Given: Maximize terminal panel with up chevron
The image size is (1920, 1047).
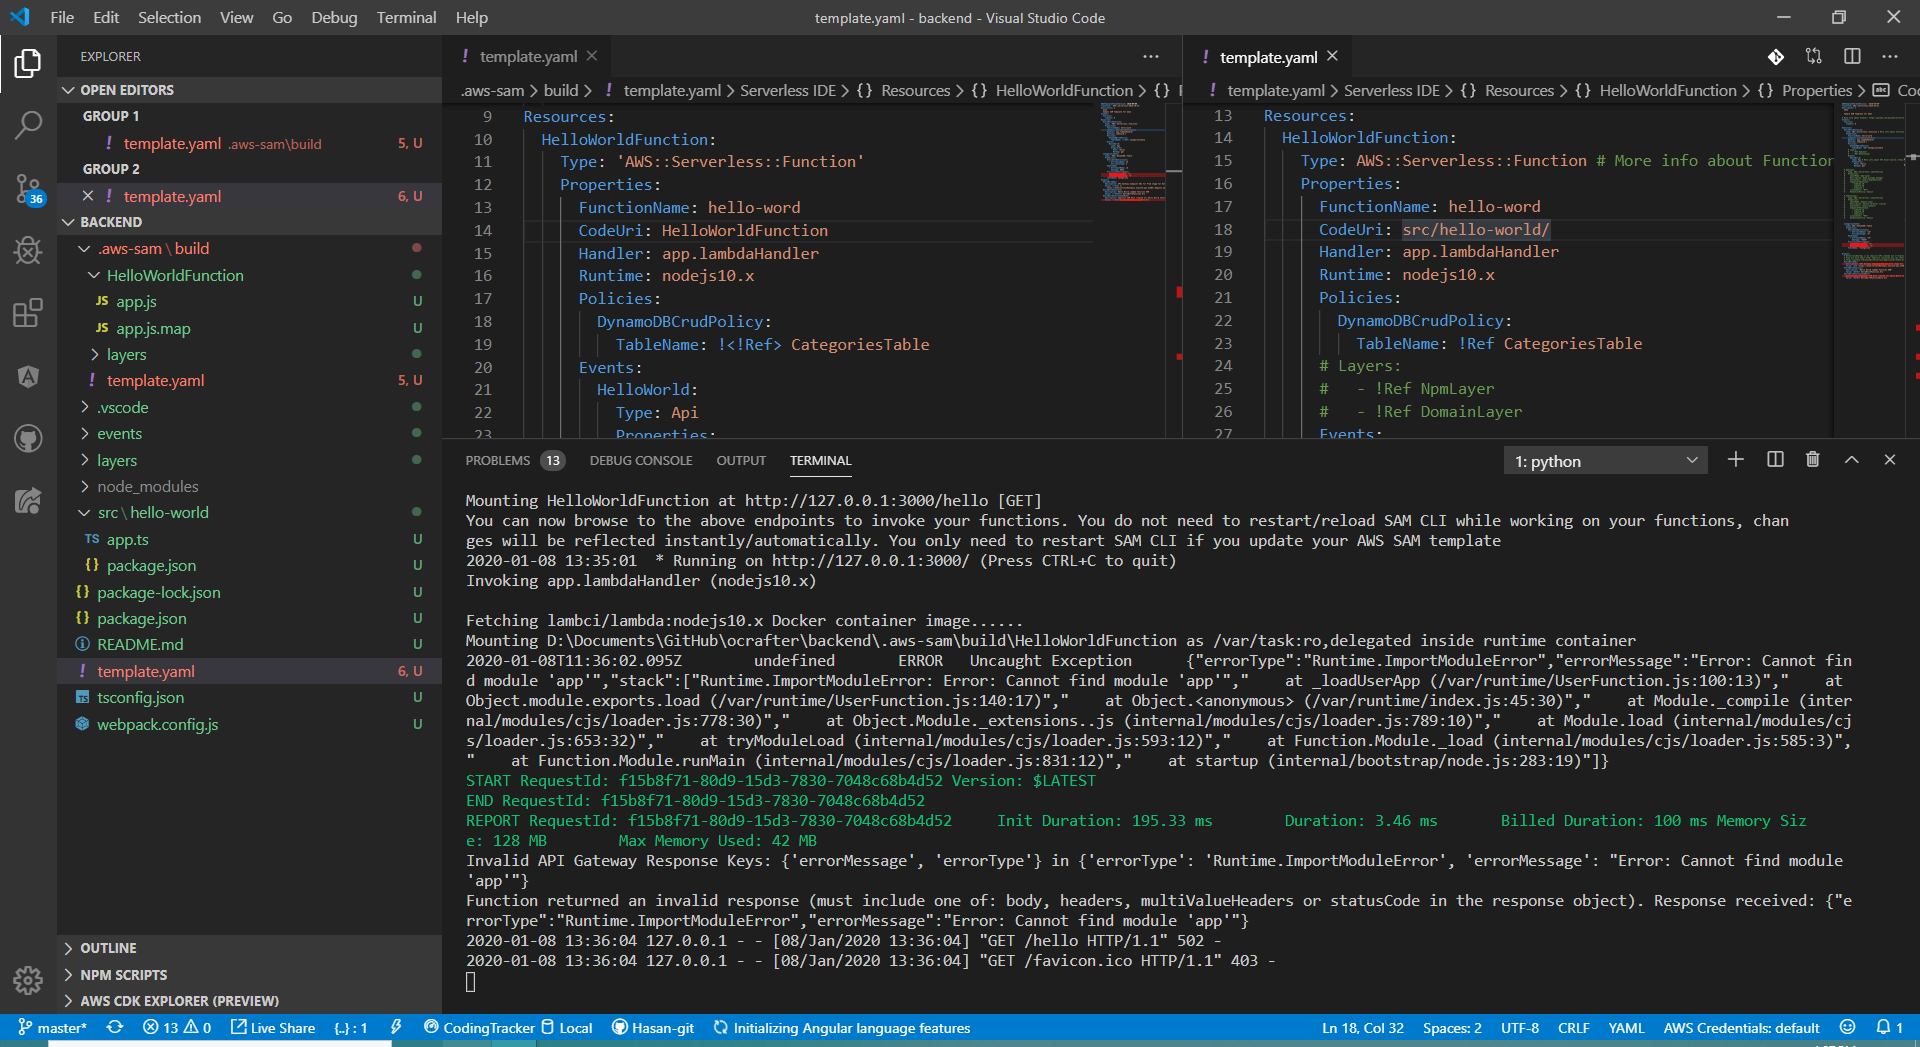Looking at the screenshot, I should click(x=1851, y=460).
